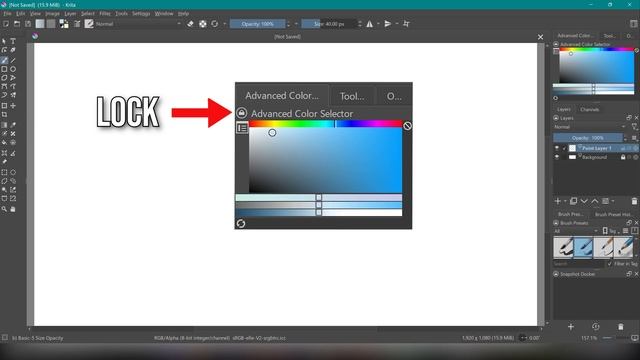640x360 pixels.
Task: Select the Gradient tool in the toolbox
Action: pos(4,125)
